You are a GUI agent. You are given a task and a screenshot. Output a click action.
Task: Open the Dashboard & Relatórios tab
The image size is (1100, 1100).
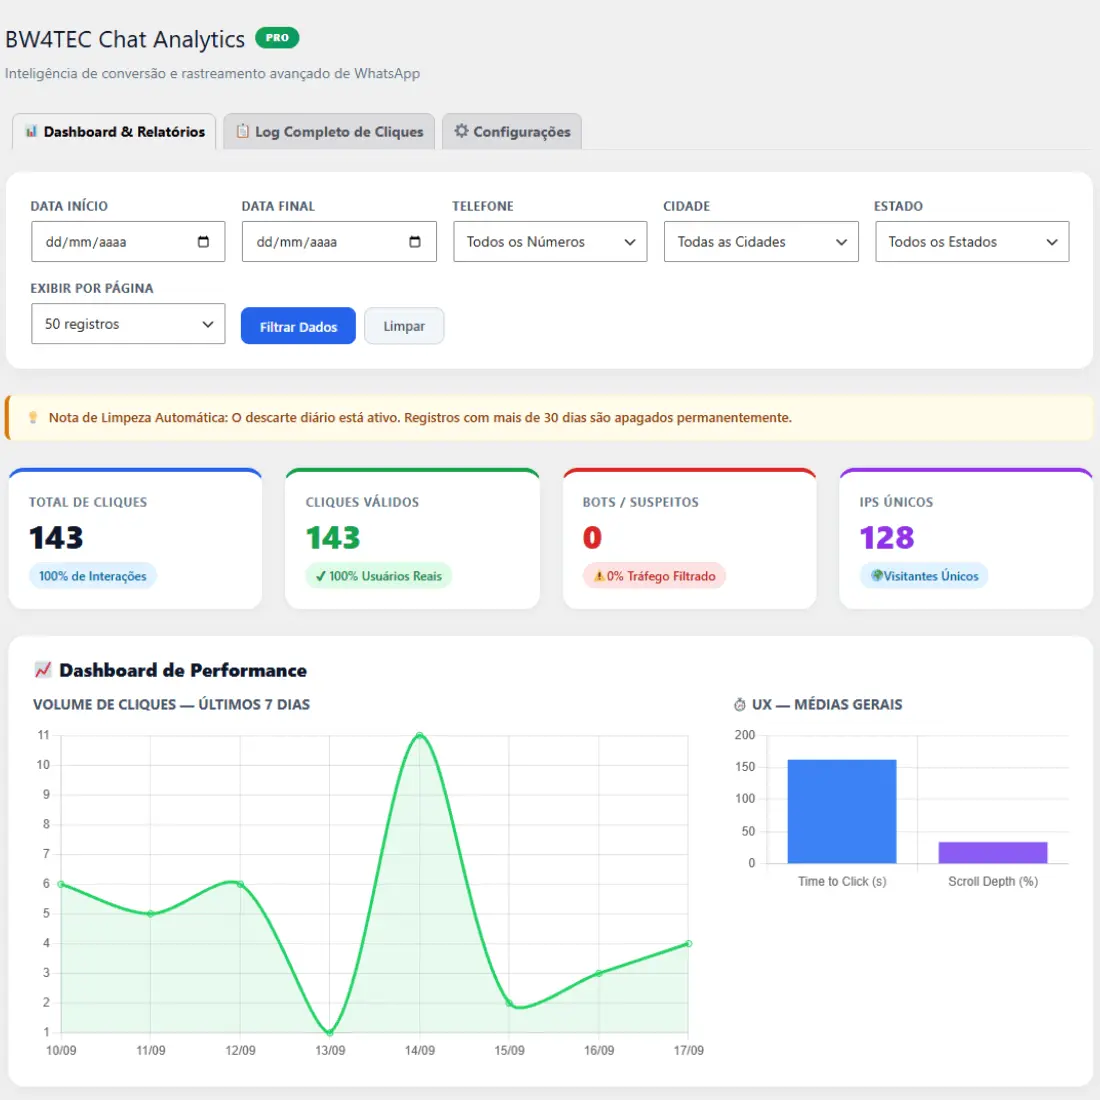pos(114,132)
